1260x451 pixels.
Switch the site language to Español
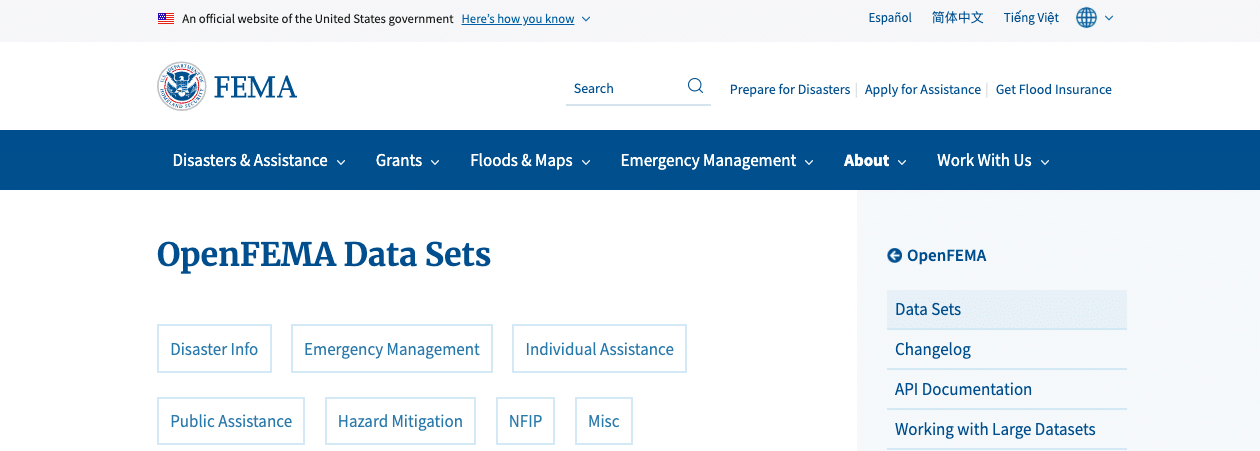[x=890, y=18]
